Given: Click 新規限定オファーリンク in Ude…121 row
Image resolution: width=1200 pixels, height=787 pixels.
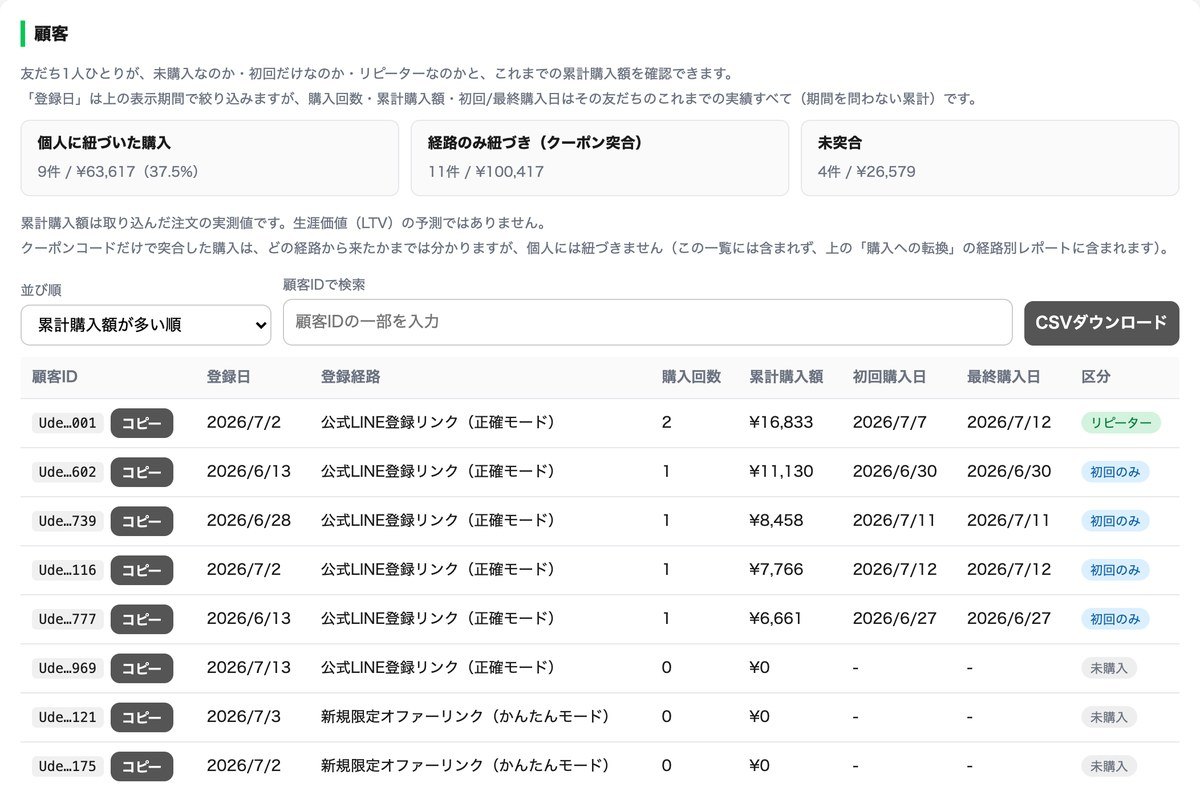Looking at the screenshot, I should 465,717.
